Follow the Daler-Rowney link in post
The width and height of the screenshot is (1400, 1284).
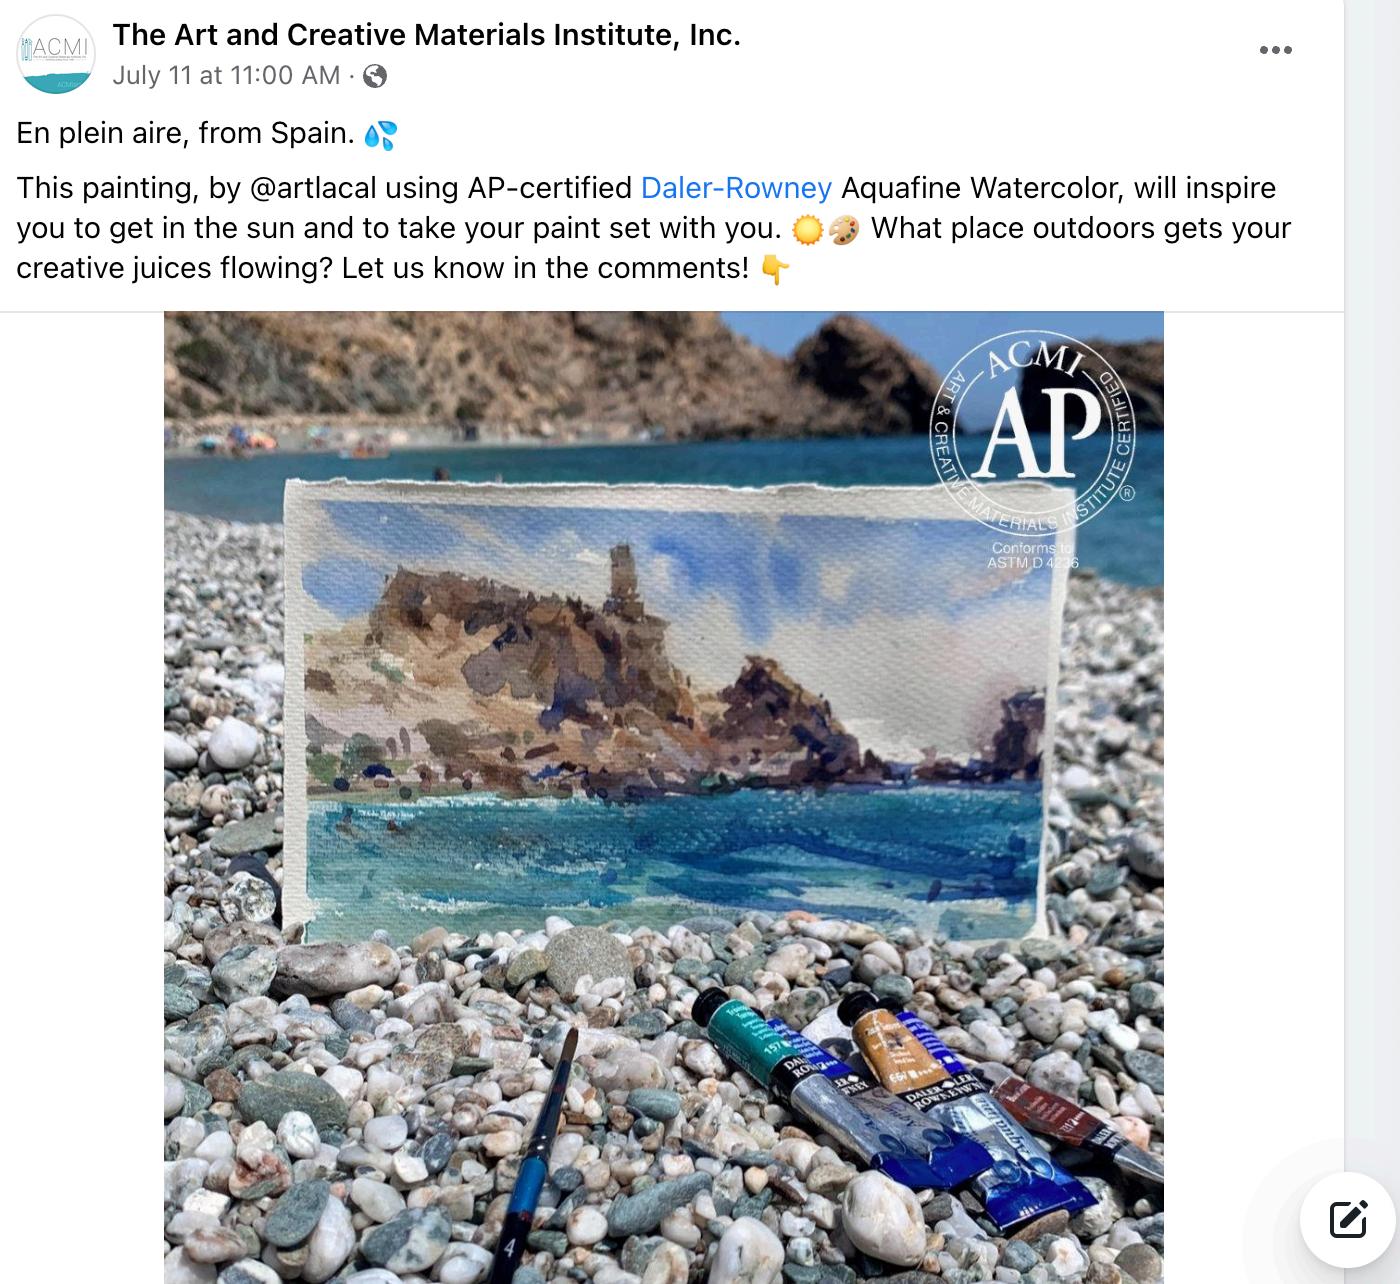736,188
